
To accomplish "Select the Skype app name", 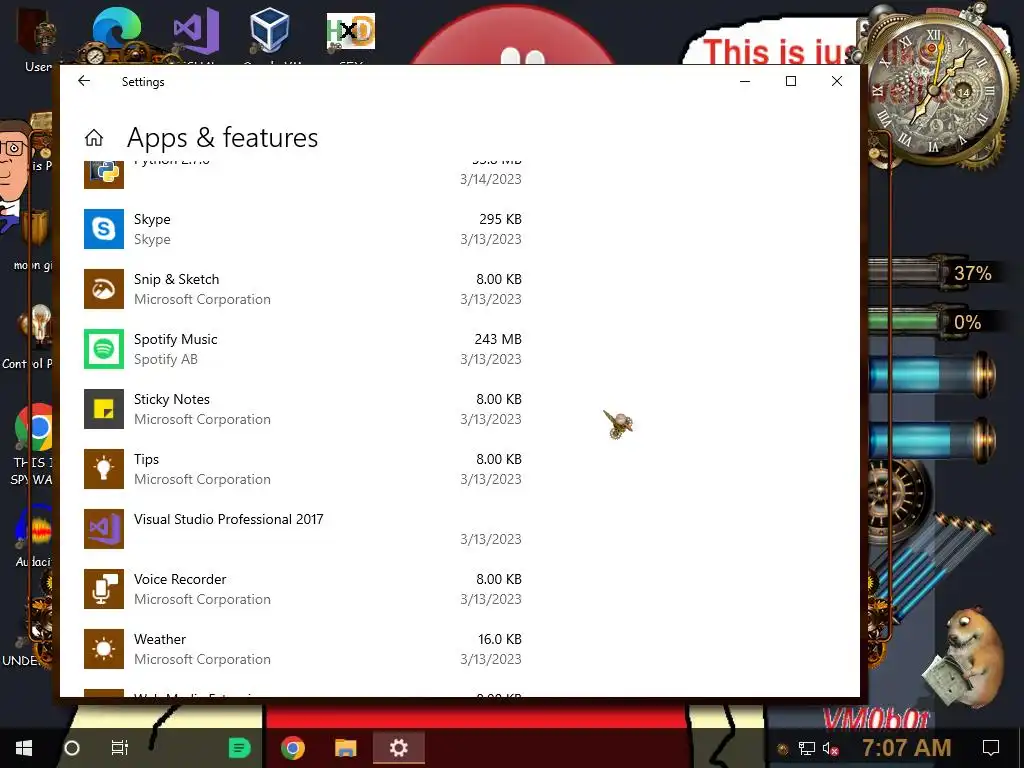I will click(x=152, y=219).
